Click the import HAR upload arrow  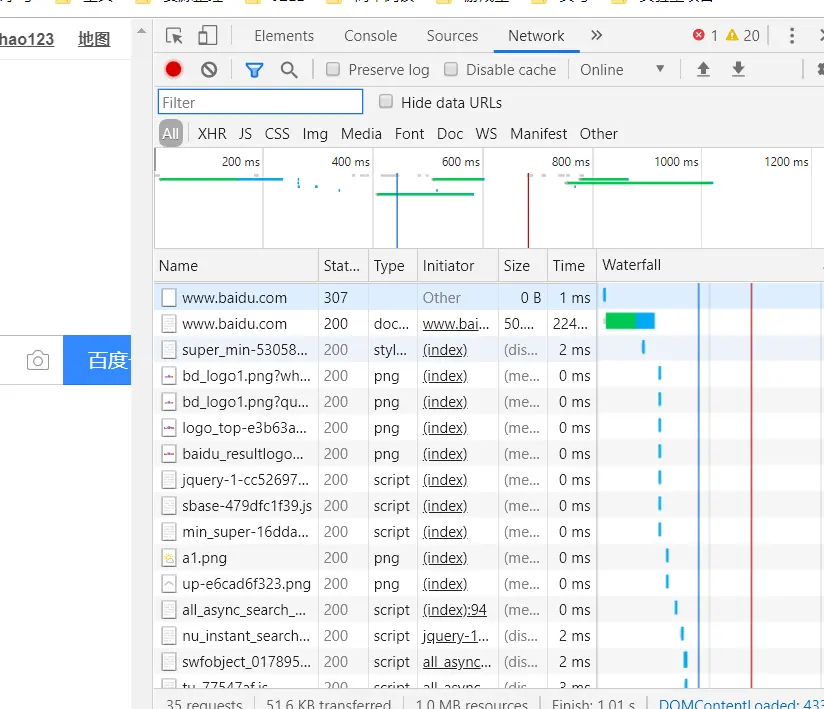click(703, 69)
